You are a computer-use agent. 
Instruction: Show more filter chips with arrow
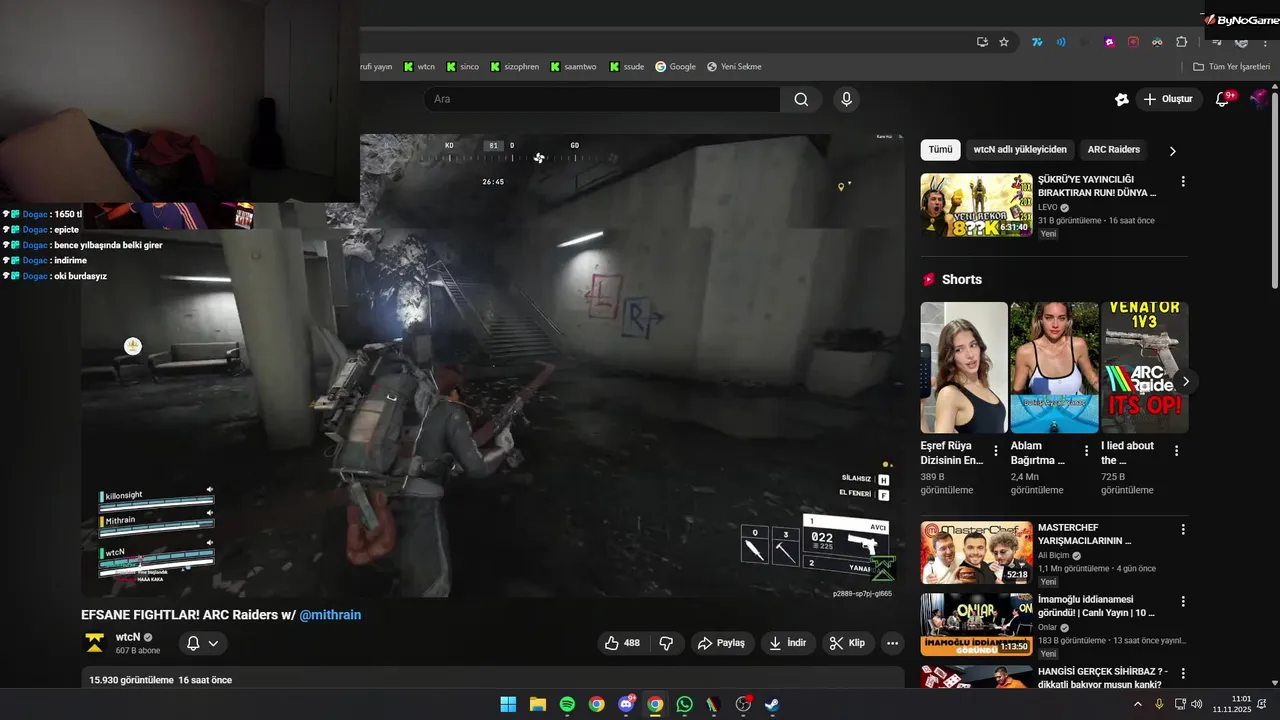tap(1173, 151)
